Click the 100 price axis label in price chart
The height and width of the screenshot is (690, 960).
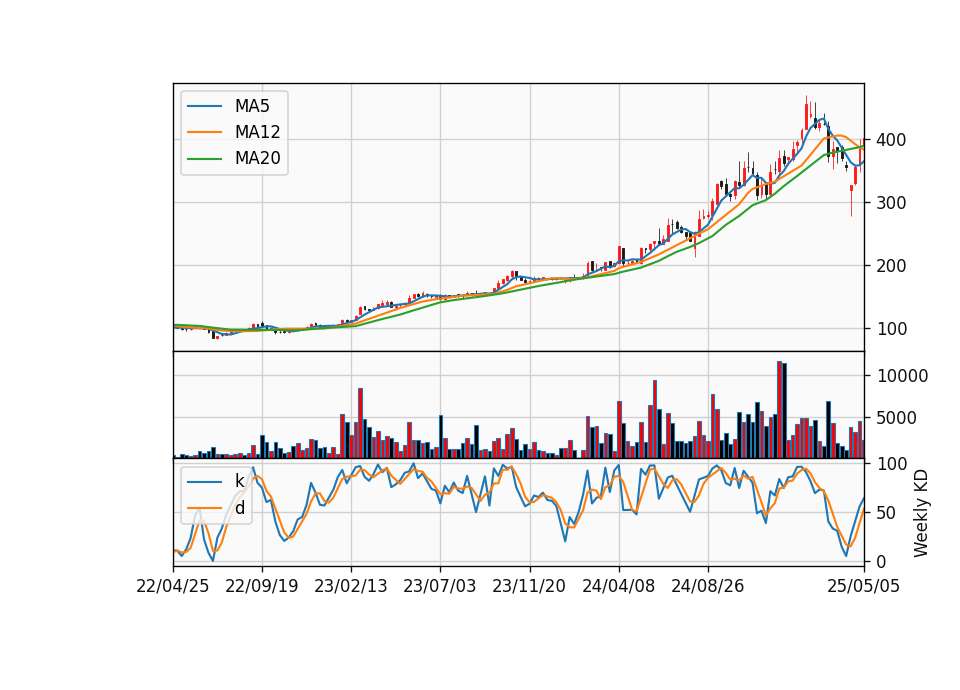[891, 329]
